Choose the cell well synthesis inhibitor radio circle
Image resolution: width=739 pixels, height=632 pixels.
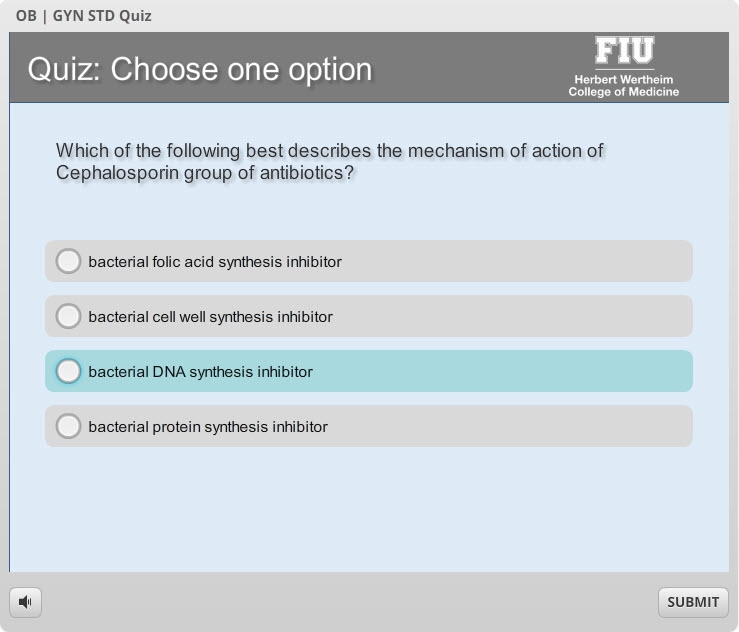[68, 316]
